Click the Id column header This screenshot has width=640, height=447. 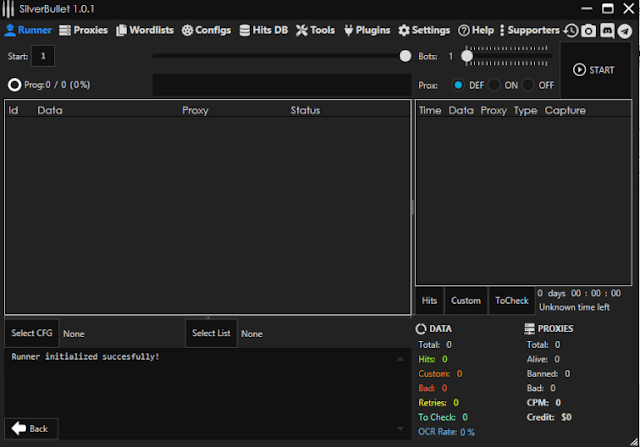tap(13, 110)
